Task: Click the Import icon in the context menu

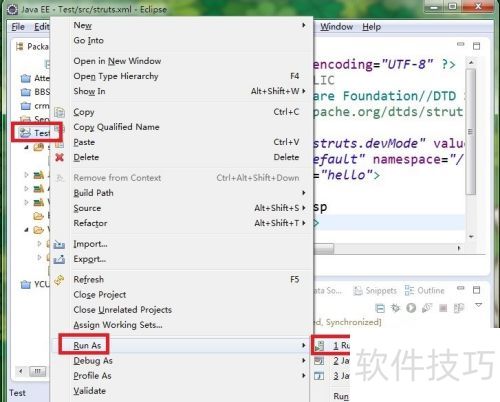Action: 59,244
